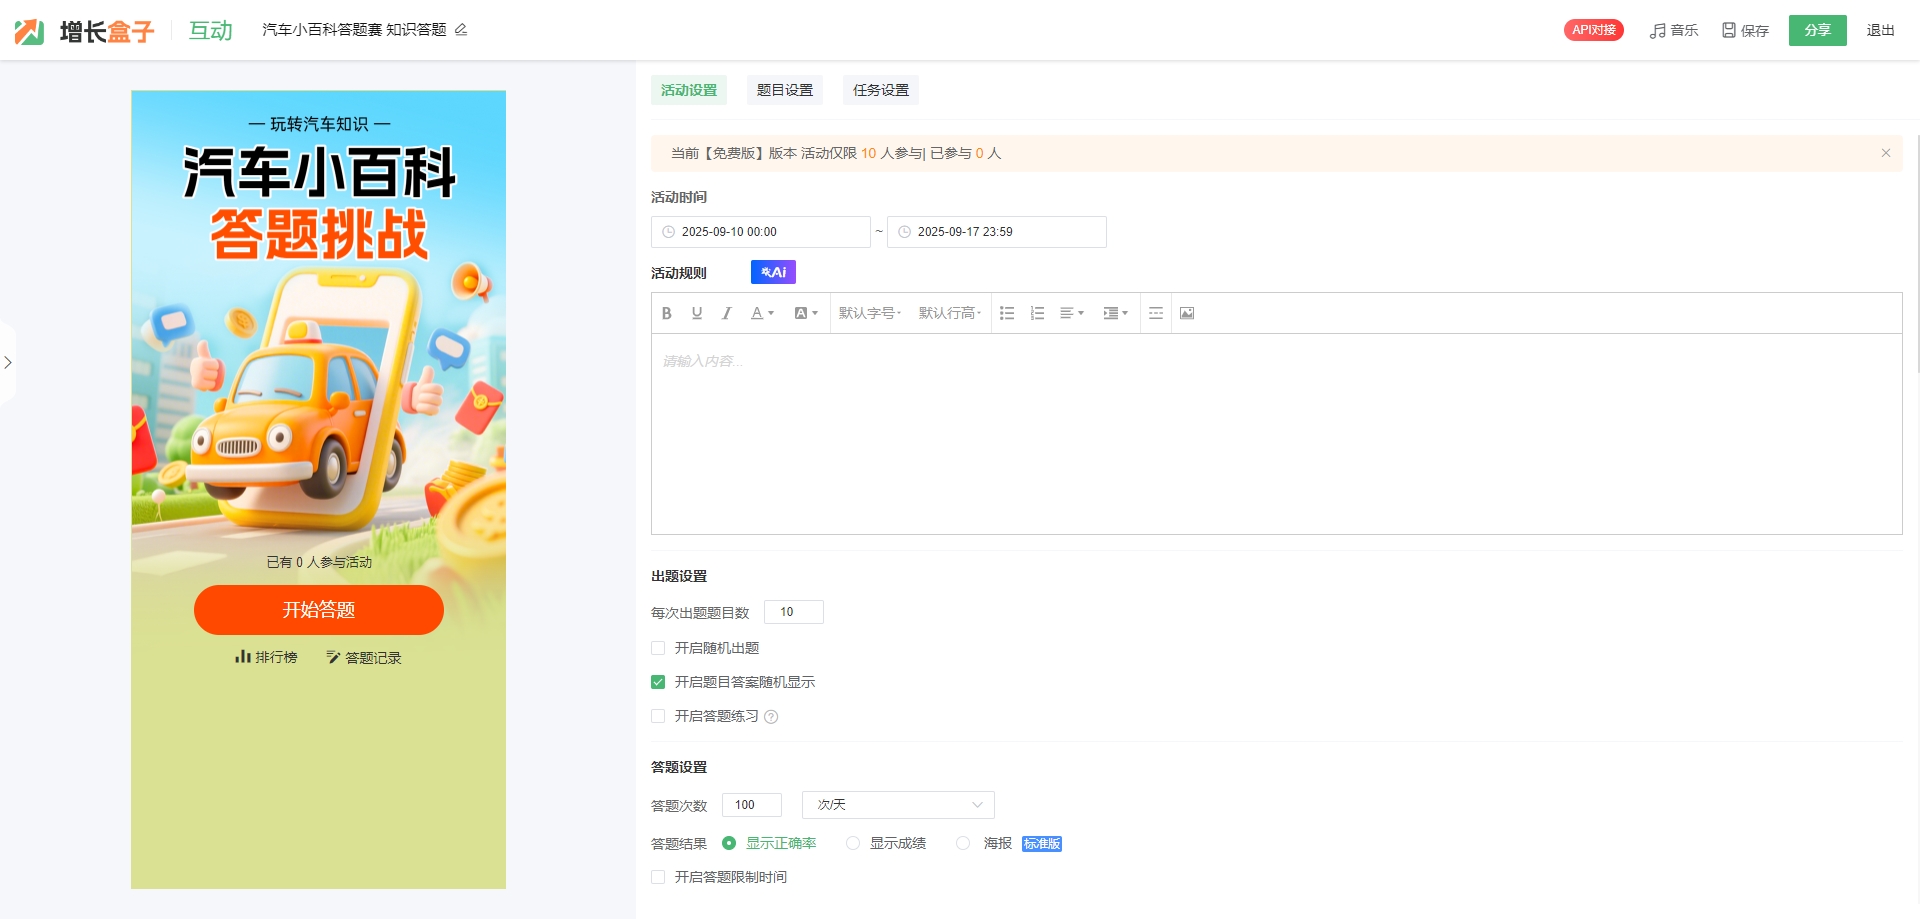Uncheck 开启题目答案随机显示 checkbox
This screenshot has height=919, width=1920.
tap(658, 682)
